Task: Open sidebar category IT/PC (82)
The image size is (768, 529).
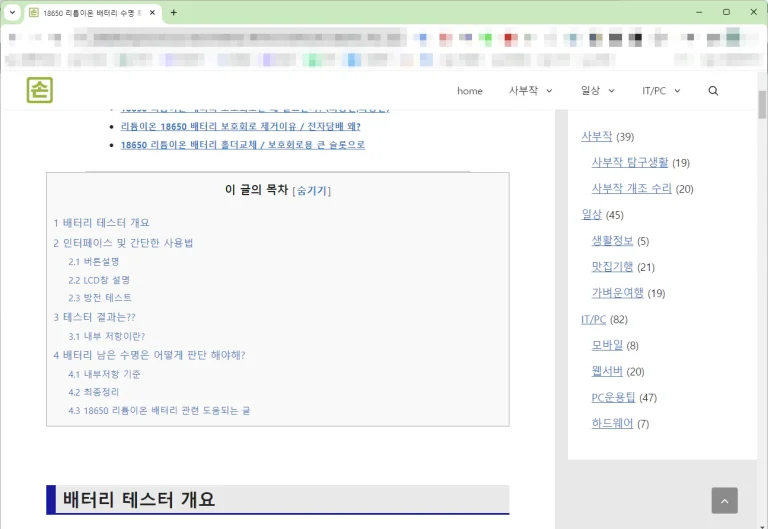Action: (594, 319)
